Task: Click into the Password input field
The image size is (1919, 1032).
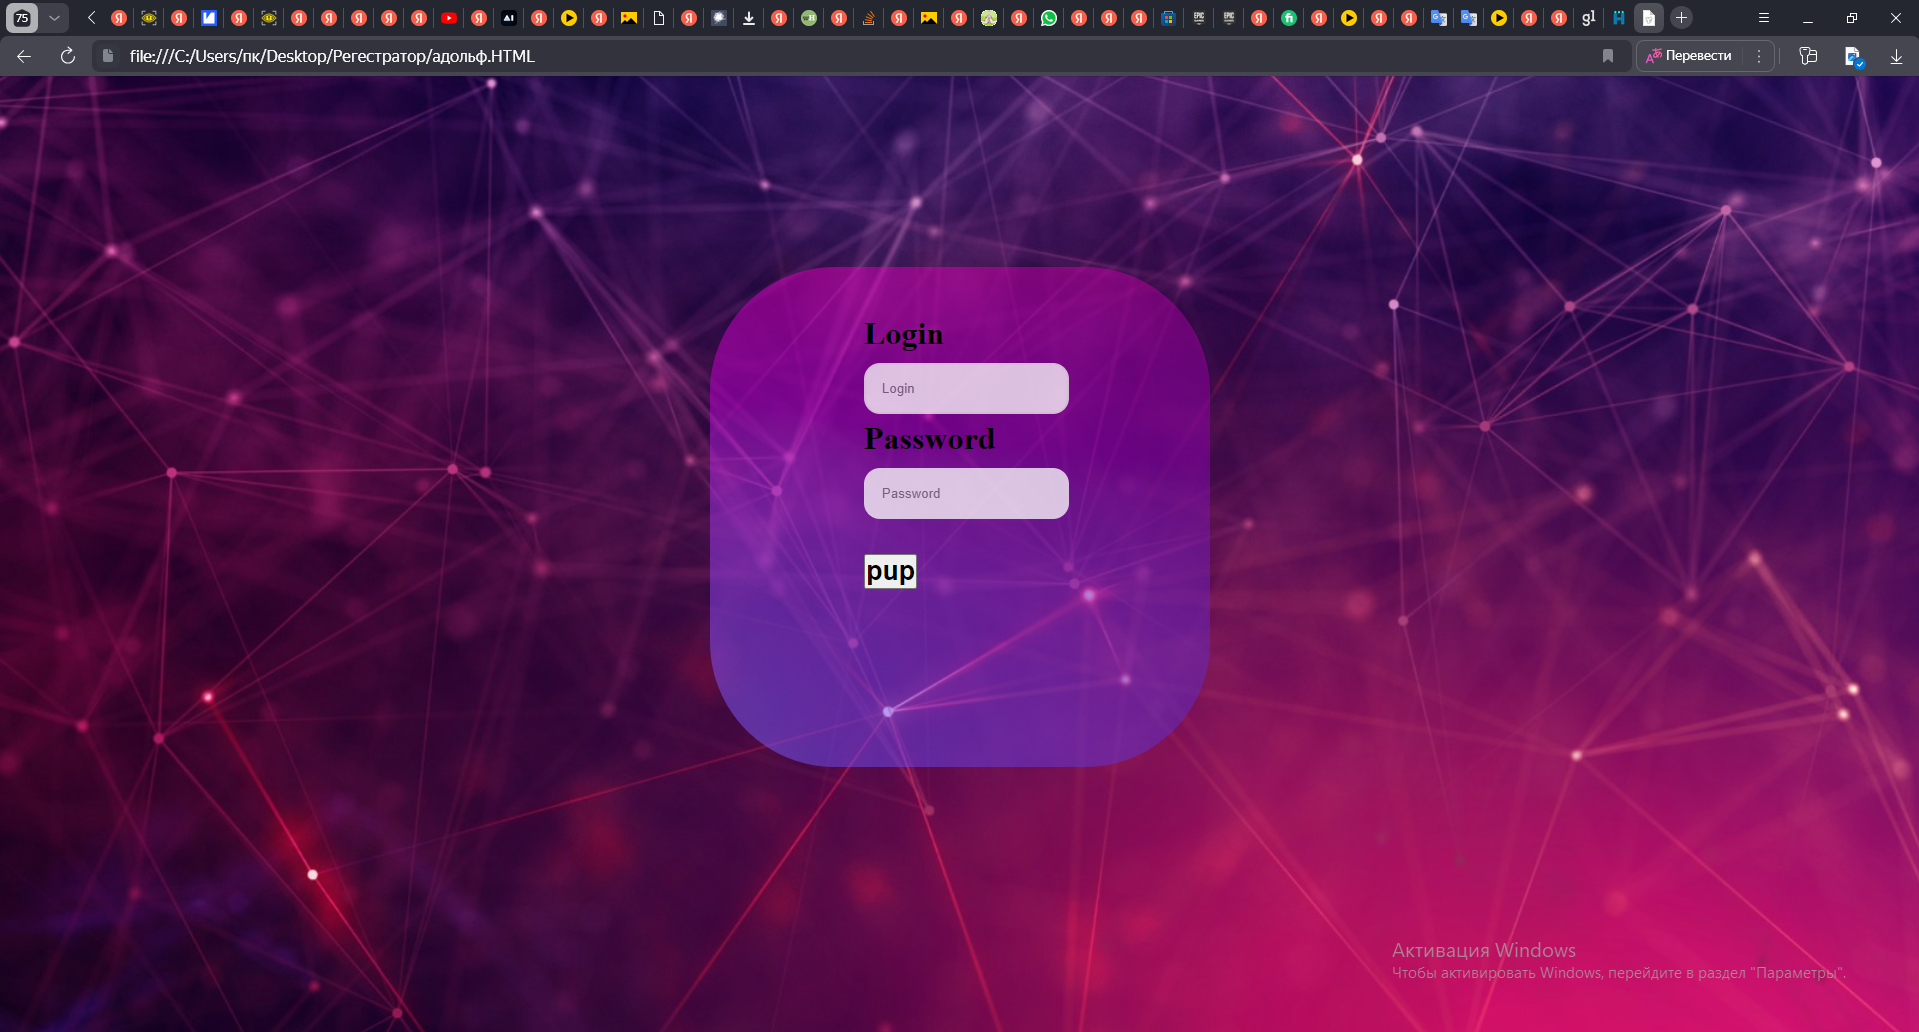Action: click(x=966, y=493)
